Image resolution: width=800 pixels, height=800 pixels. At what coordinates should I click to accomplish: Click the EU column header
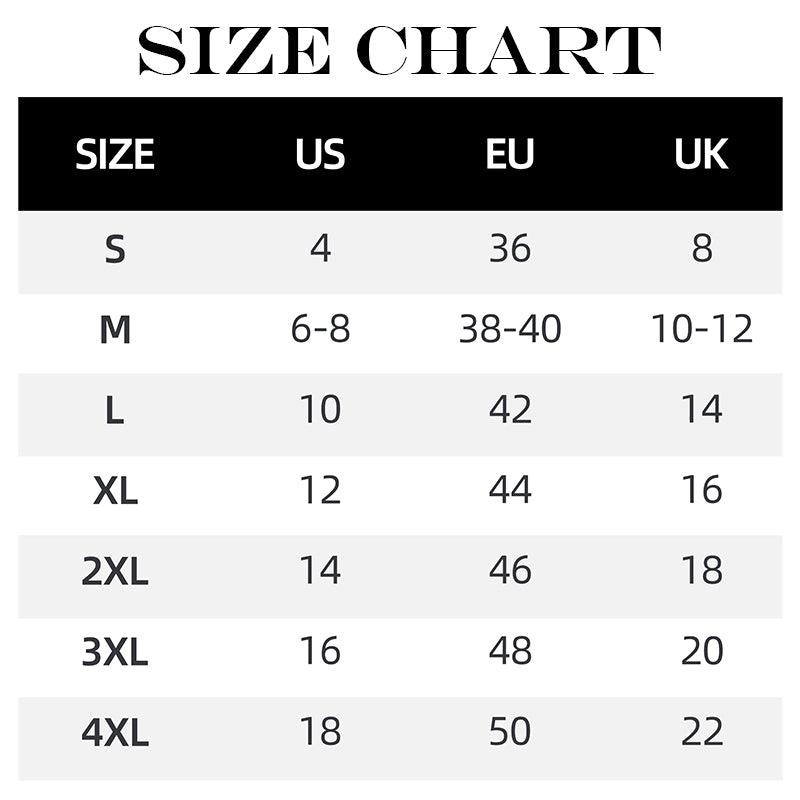pyautogui.click(x=510, y=155)
